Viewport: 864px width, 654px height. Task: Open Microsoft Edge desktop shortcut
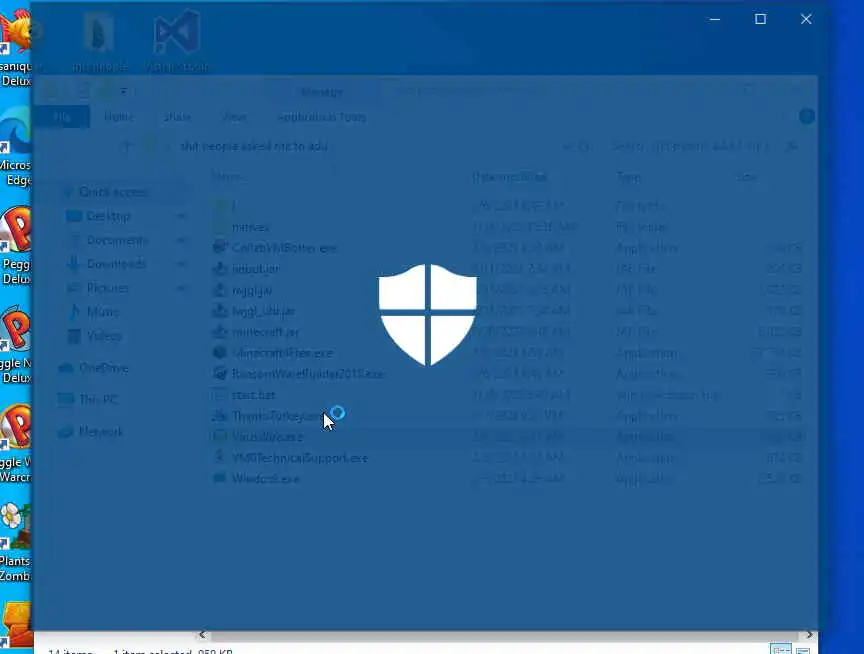(x=16, y=146)
